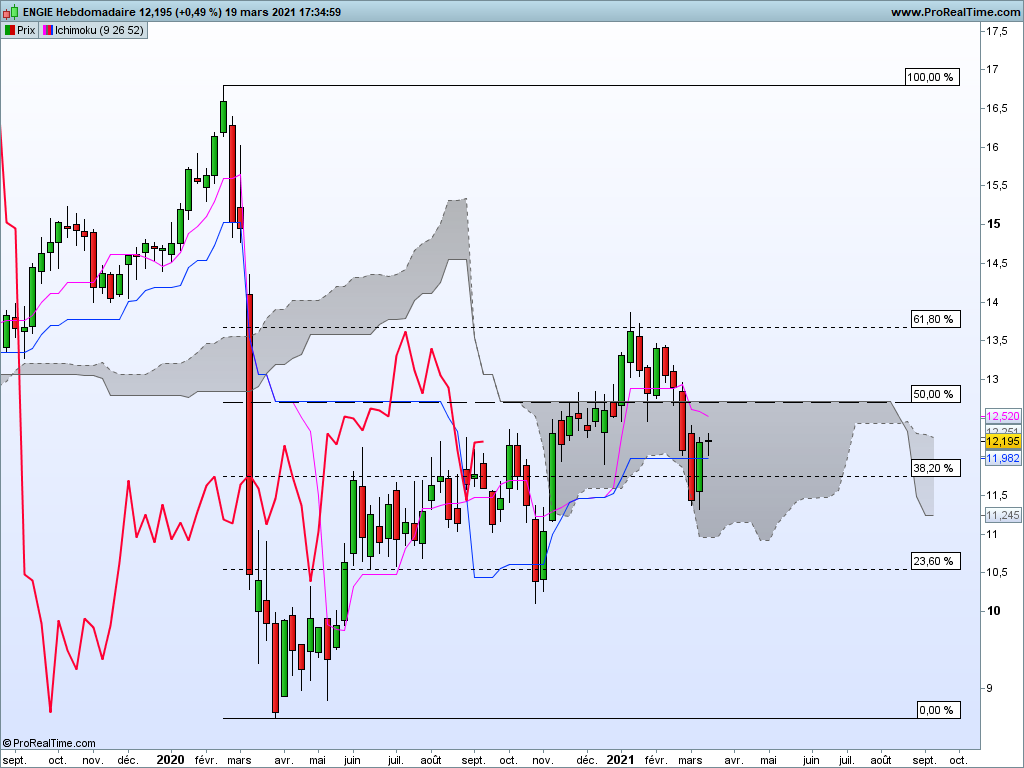Click the Ichimoku indicator color icon
Viewport: 1024px width, 768px height.
point(48,30)
